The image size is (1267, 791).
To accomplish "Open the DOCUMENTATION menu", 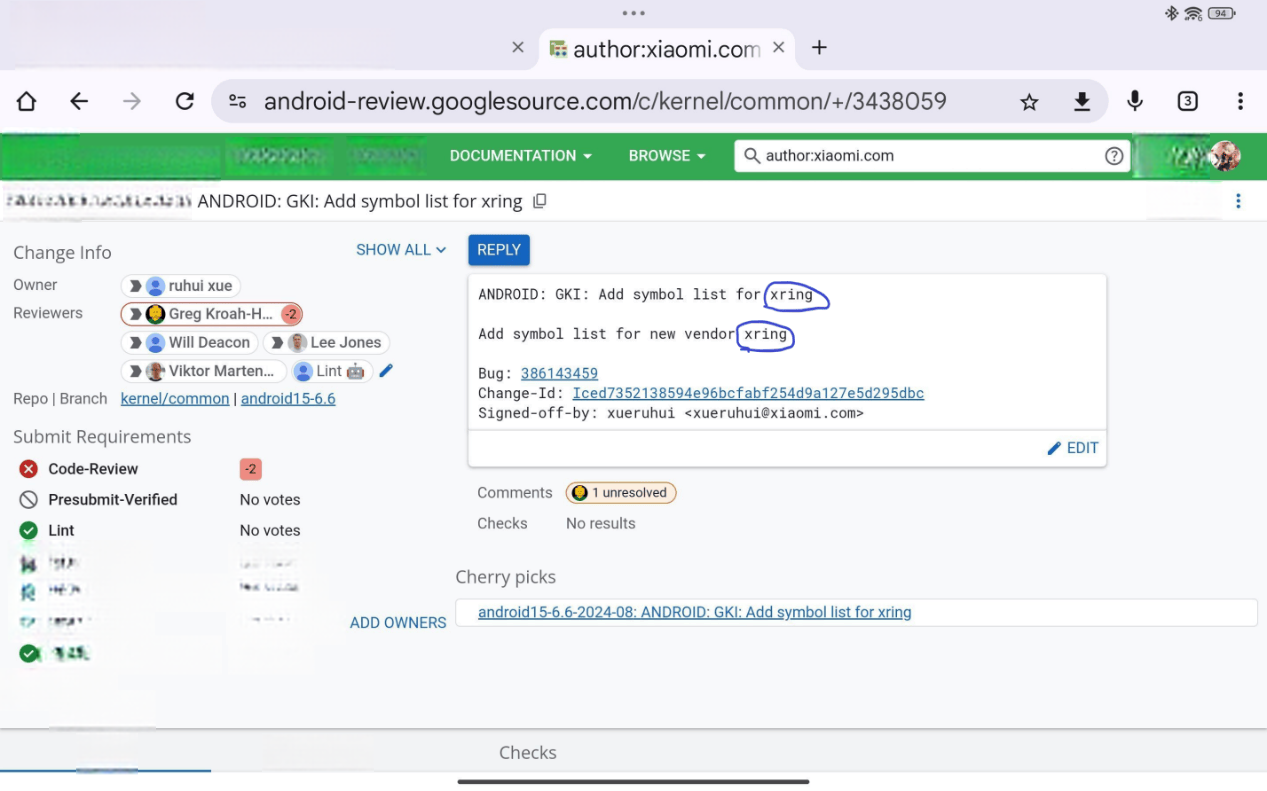I will pos(521,156).
